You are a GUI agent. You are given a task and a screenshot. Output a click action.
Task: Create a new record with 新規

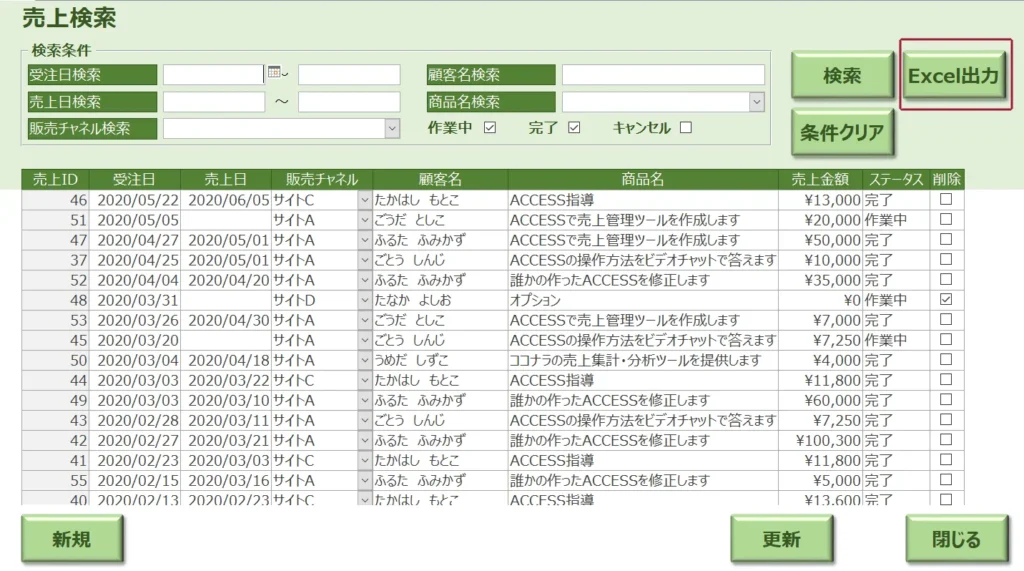click(71, 540)
